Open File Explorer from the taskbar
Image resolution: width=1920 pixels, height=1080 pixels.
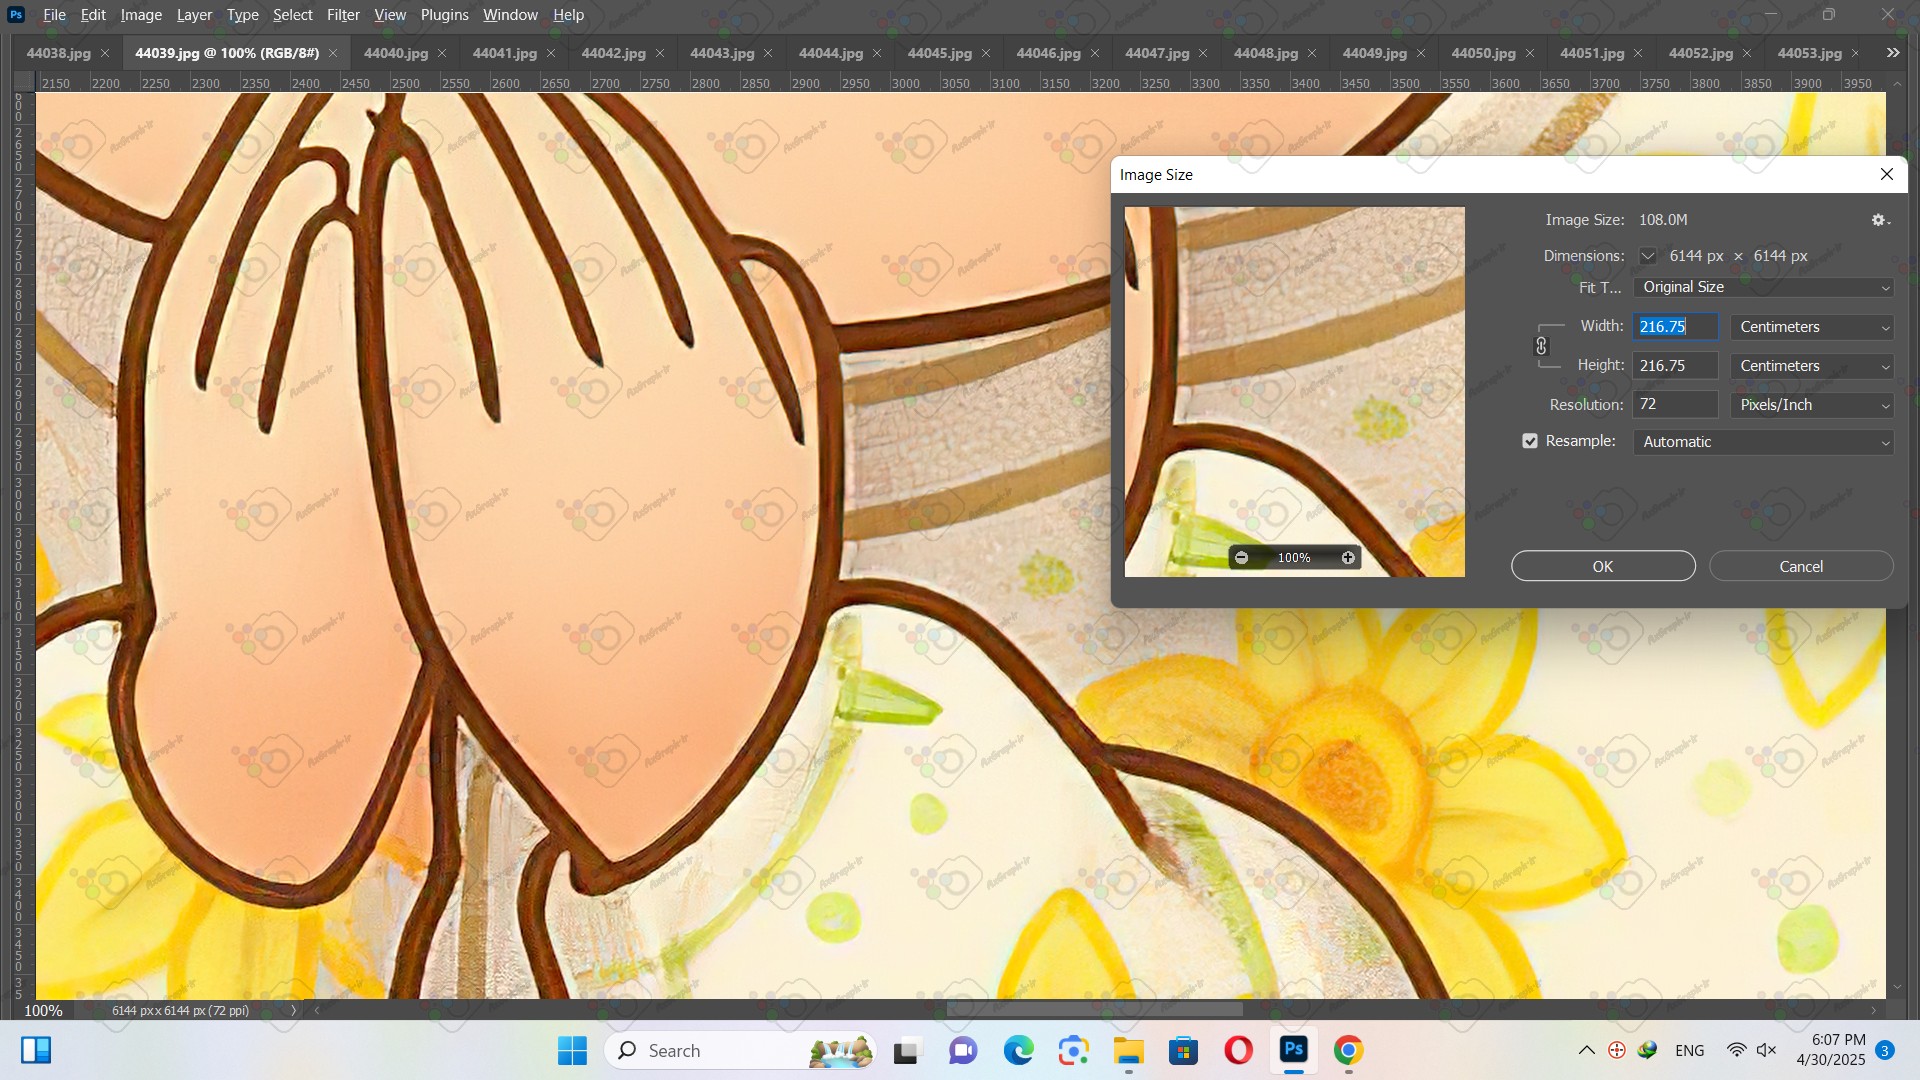point(1129,1051)
